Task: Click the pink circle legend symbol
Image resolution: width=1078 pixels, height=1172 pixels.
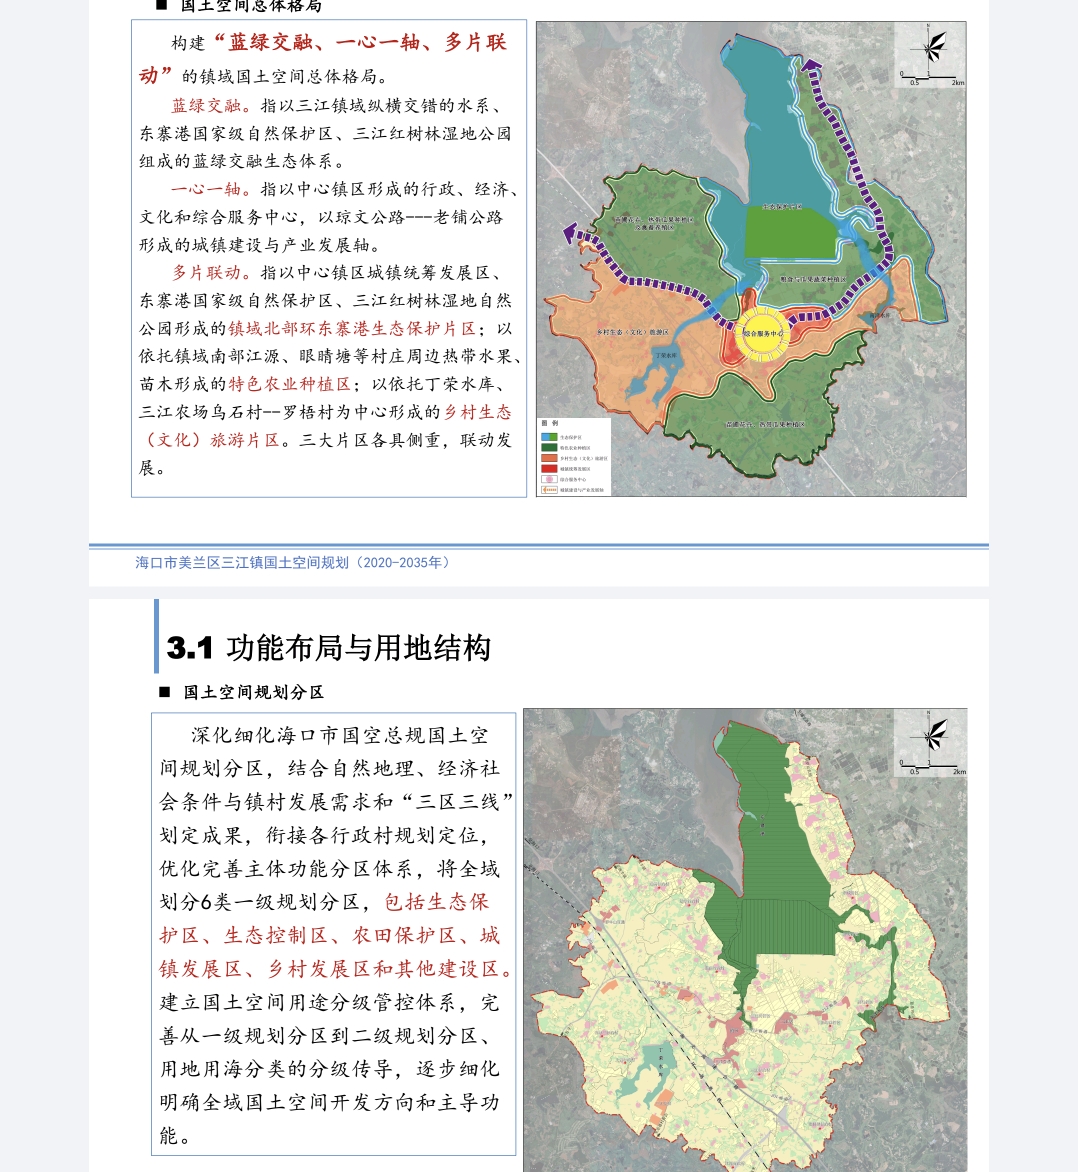Action: point(549,479)
